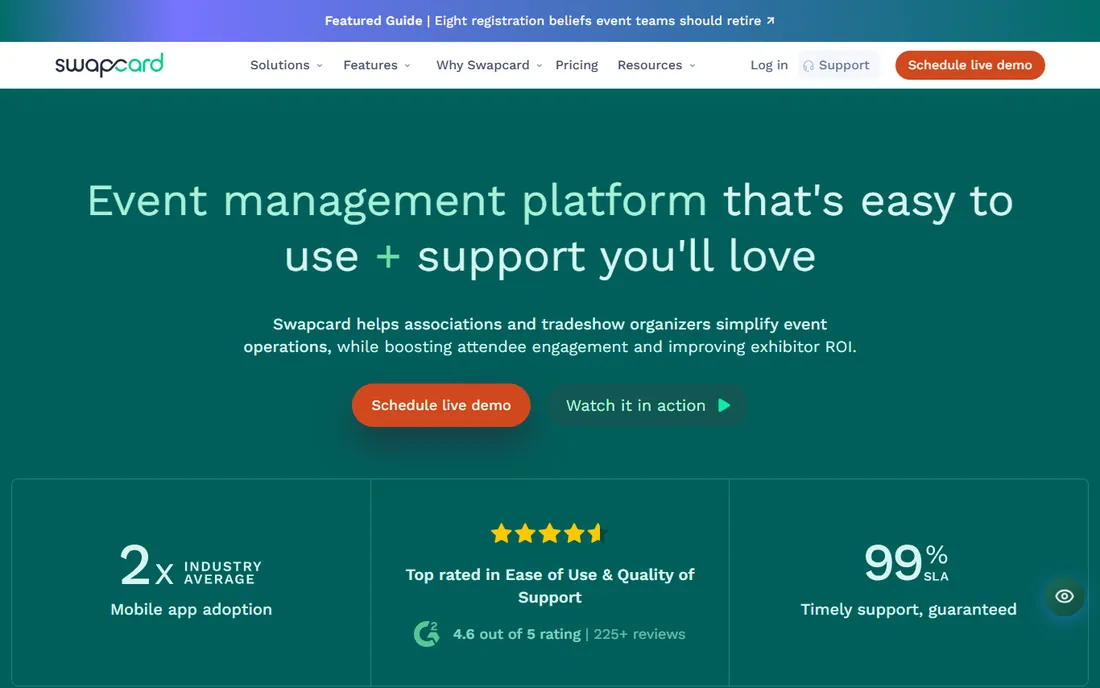Click the 'Timely support, guaranteed' text

908,609
